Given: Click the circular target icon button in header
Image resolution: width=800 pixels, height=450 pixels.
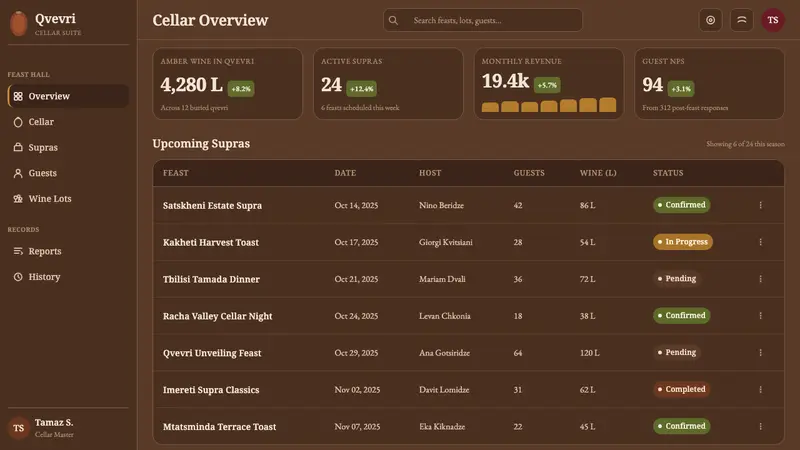Looking at the screenshot, I should tap(710, 20).
